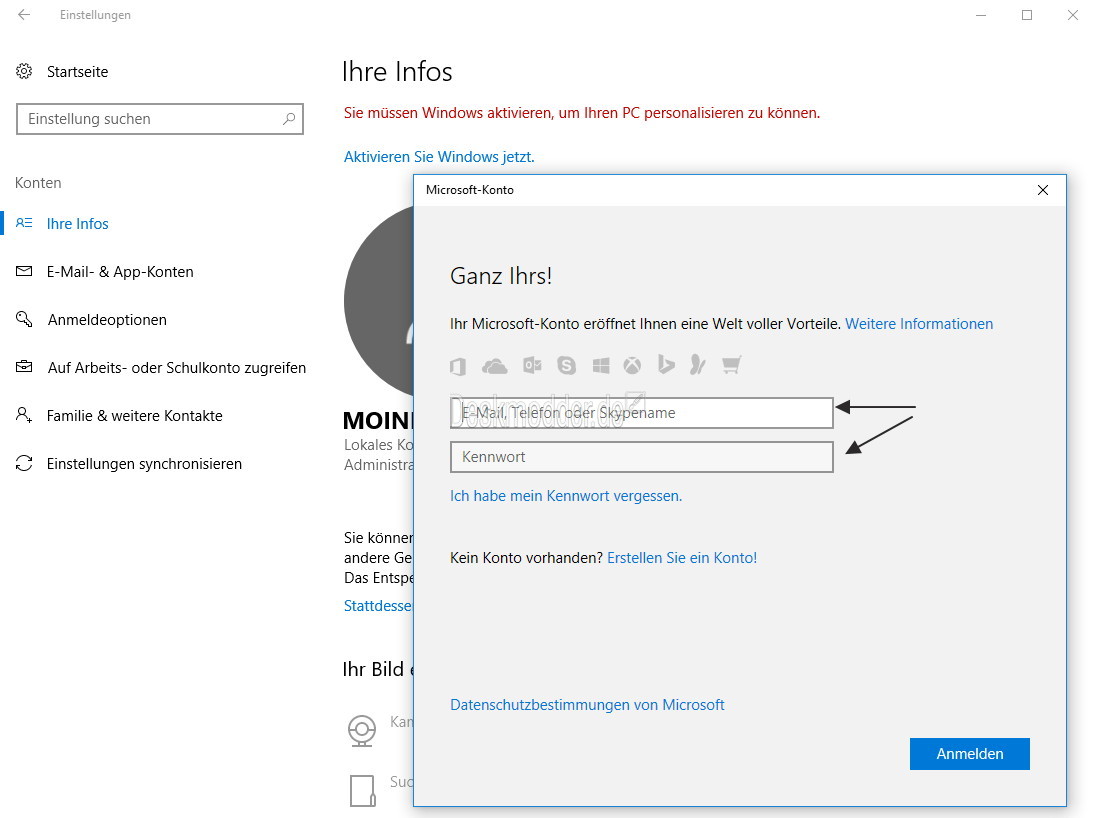Click the Skype icon in the service row
The image size is (1096, 818).
[x=567, y=365]
